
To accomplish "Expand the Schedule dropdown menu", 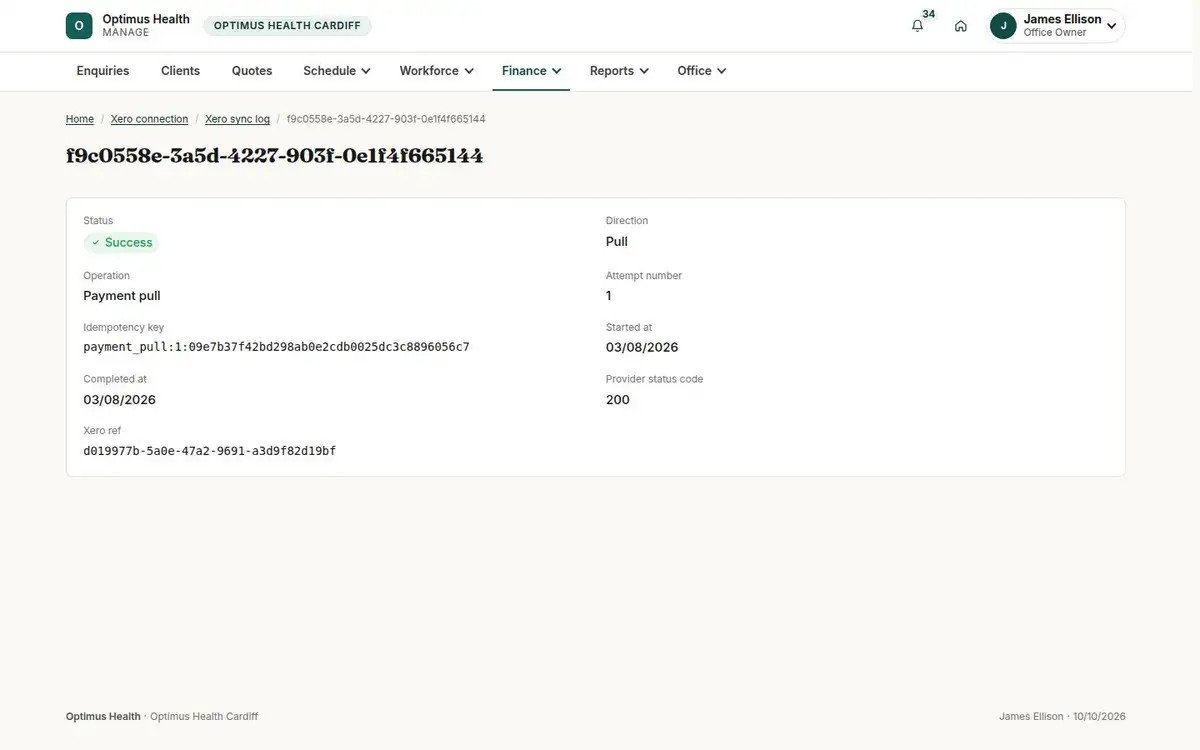I will coord(337,71).
